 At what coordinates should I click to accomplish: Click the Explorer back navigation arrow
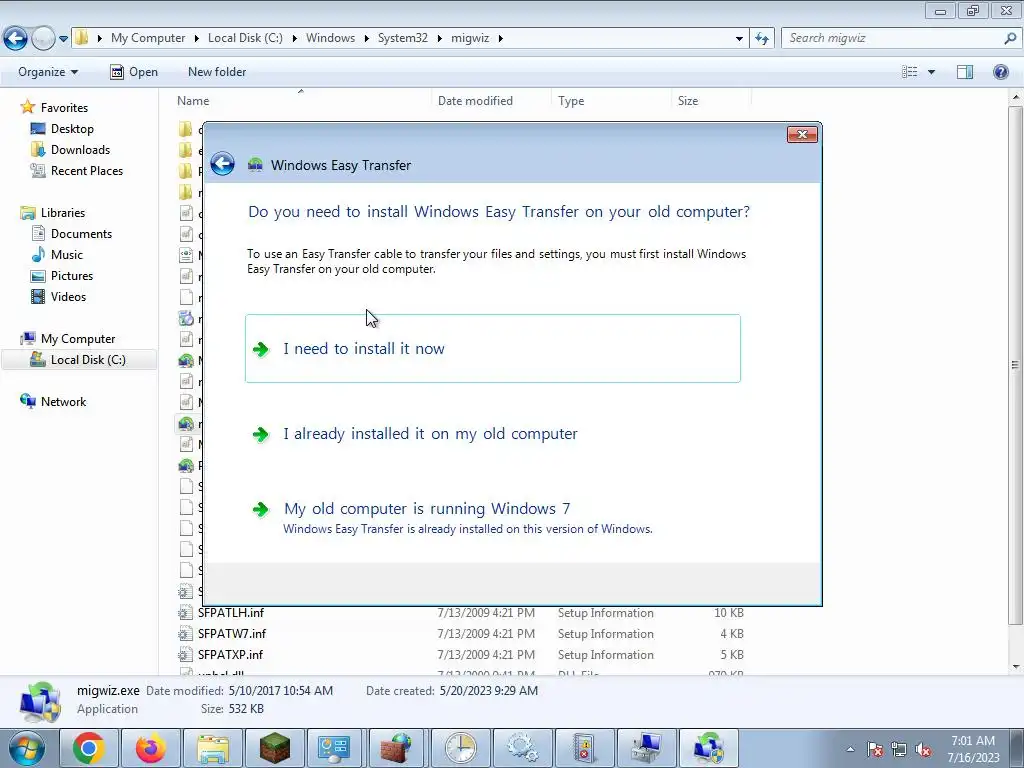(x=16, y=39)
